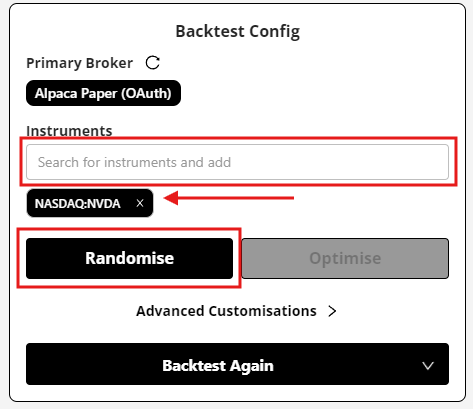
Task: Open the Advanced Customisations text link
Action: click(x=226, y=311)
